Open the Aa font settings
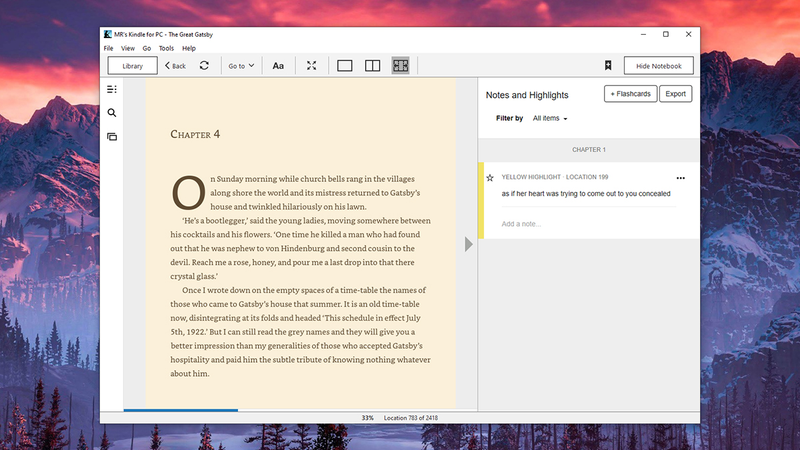Image resolution: width=800 pixels, height=450 pixels. tap(278, 66)
